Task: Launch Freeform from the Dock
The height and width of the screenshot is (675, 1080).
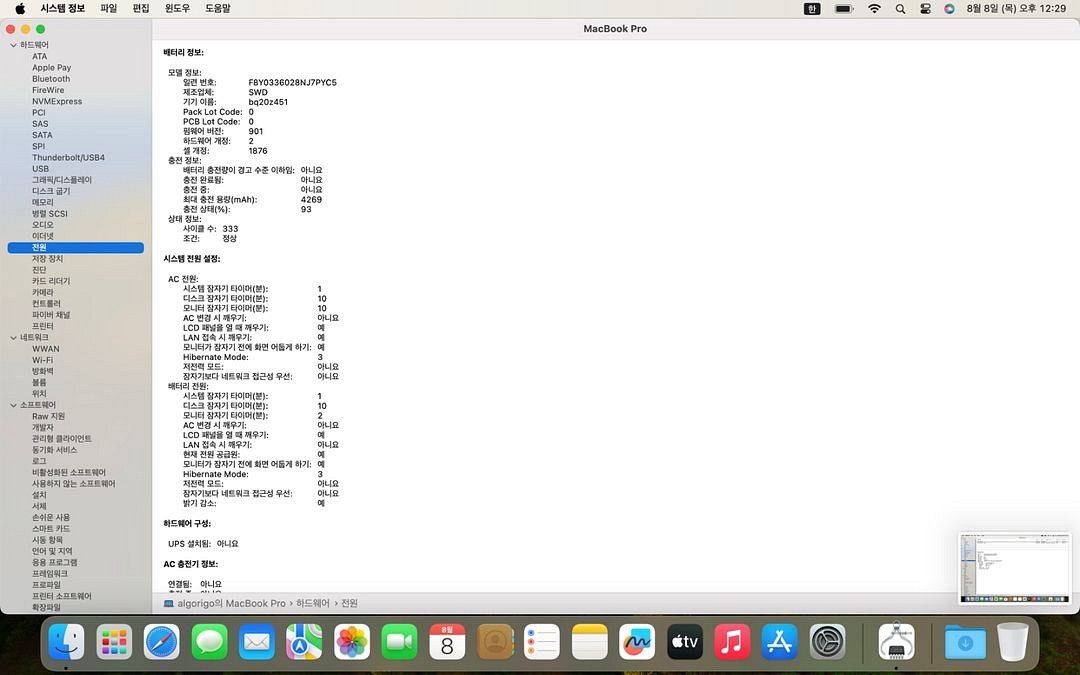Action: [x=637, y=642]
